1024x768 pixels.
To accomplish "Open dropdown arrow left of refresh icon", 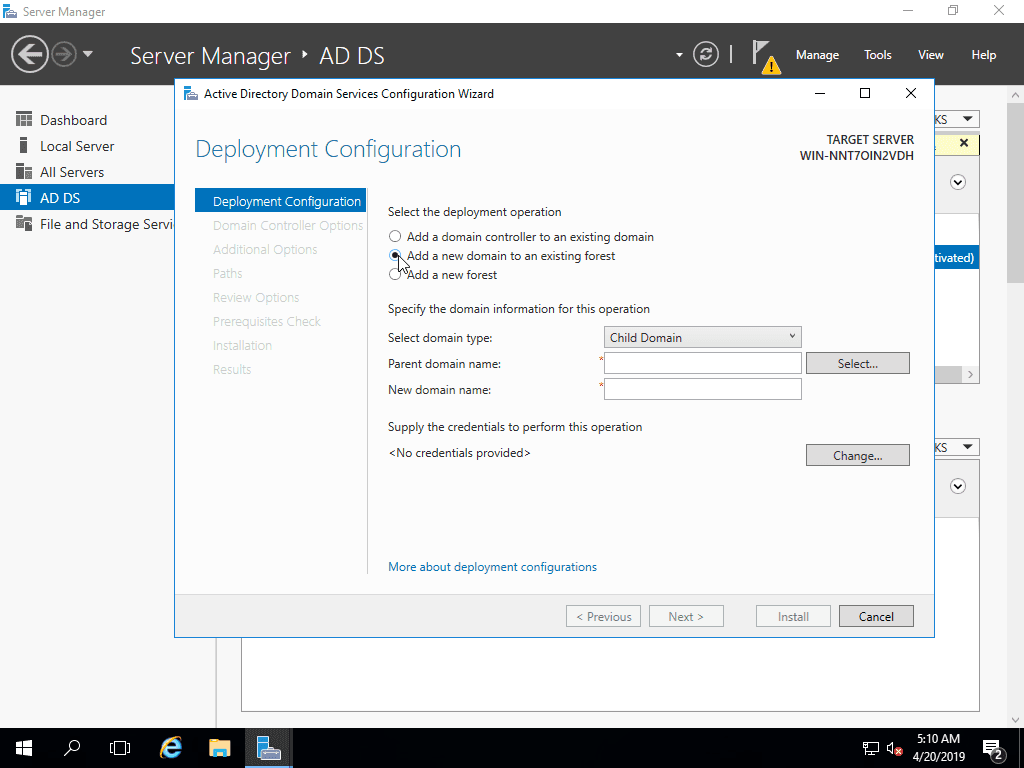I will (679, 55).
